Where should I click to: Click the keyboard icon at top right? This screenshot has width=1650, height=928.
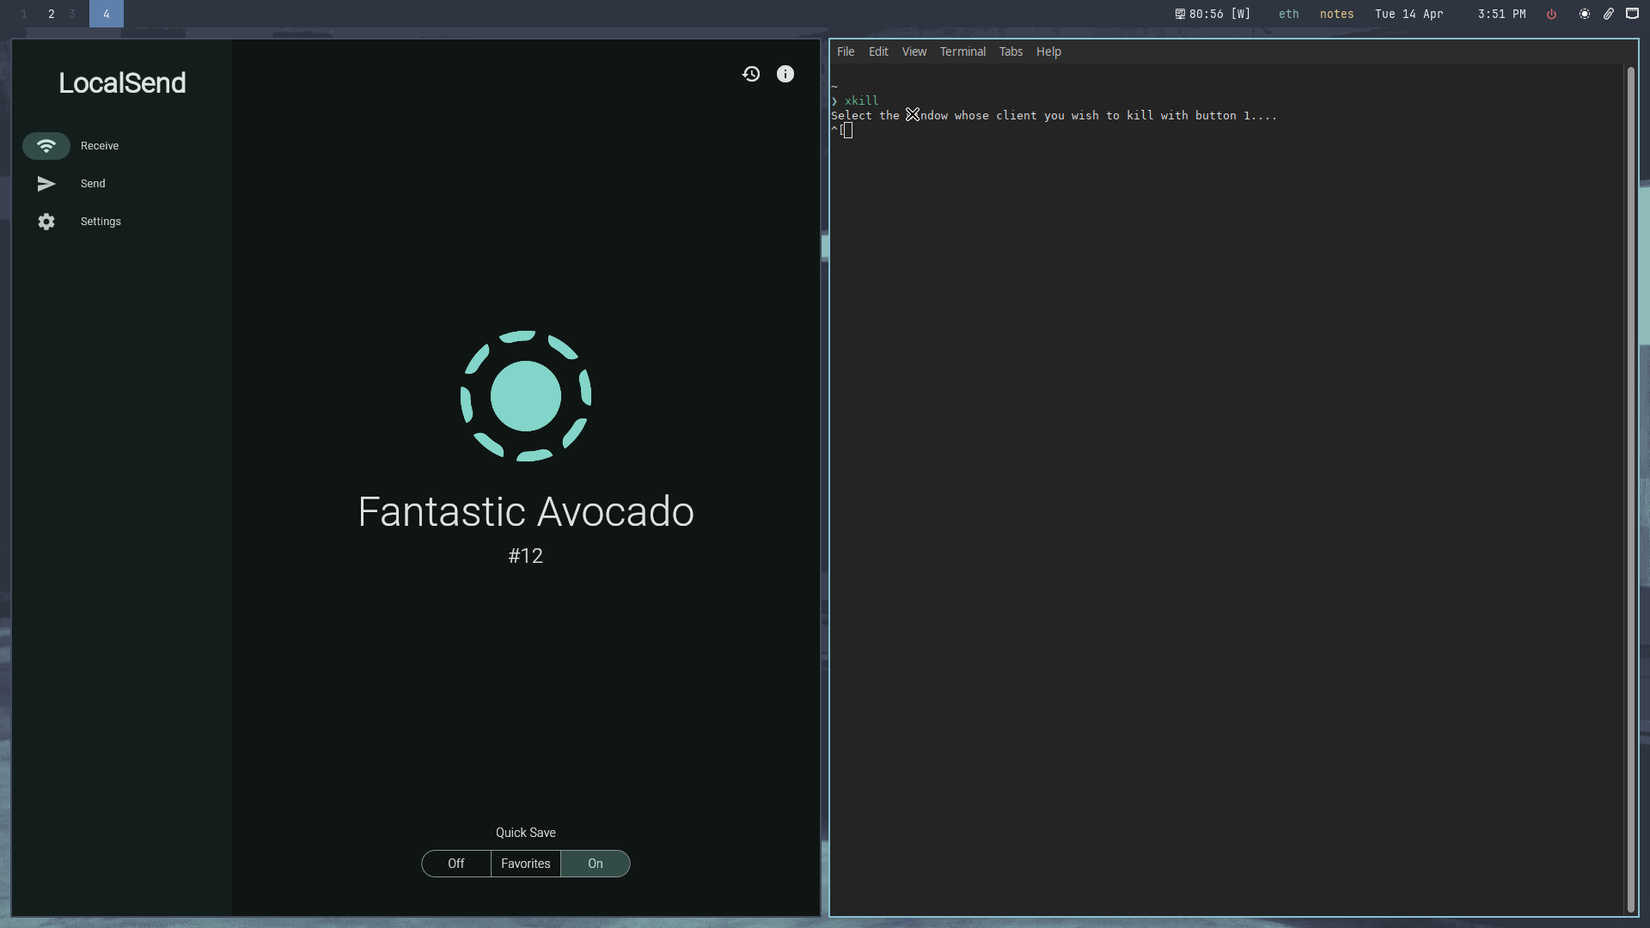pos(1634,14)
